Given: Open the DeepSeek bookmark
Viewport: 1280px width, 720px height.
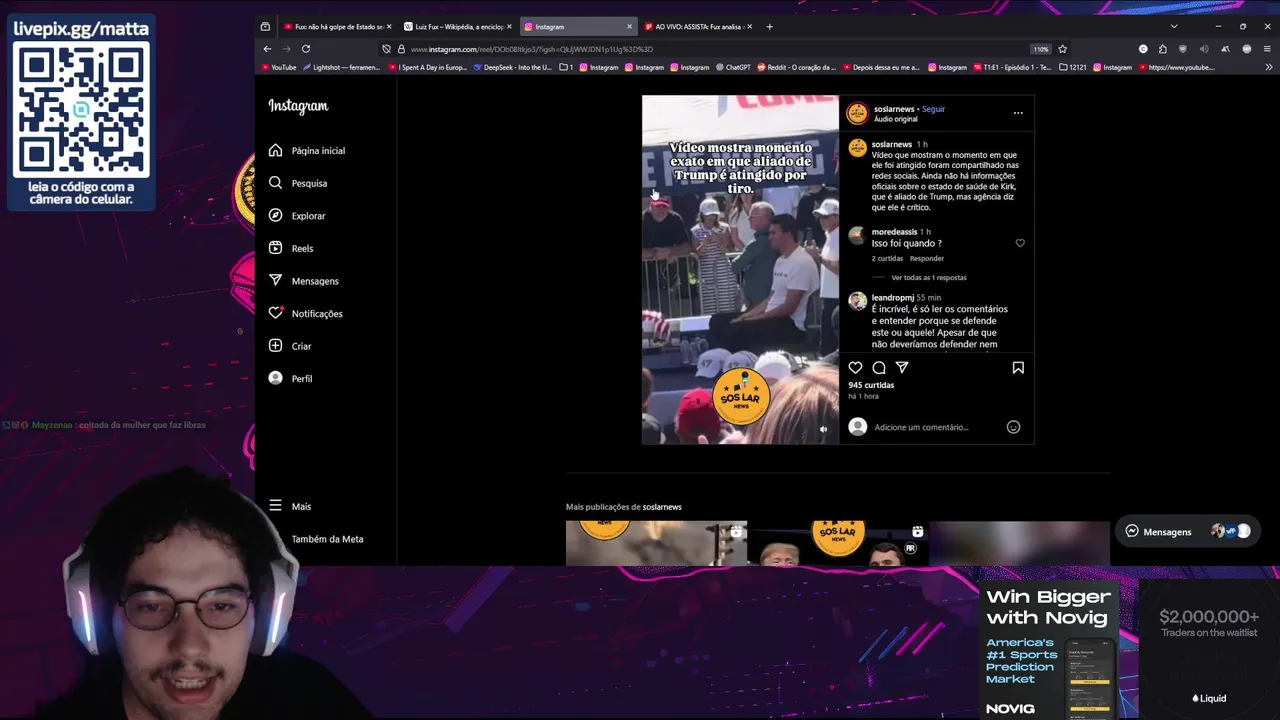Looking at the screenshot, I should tap(513, 68).
